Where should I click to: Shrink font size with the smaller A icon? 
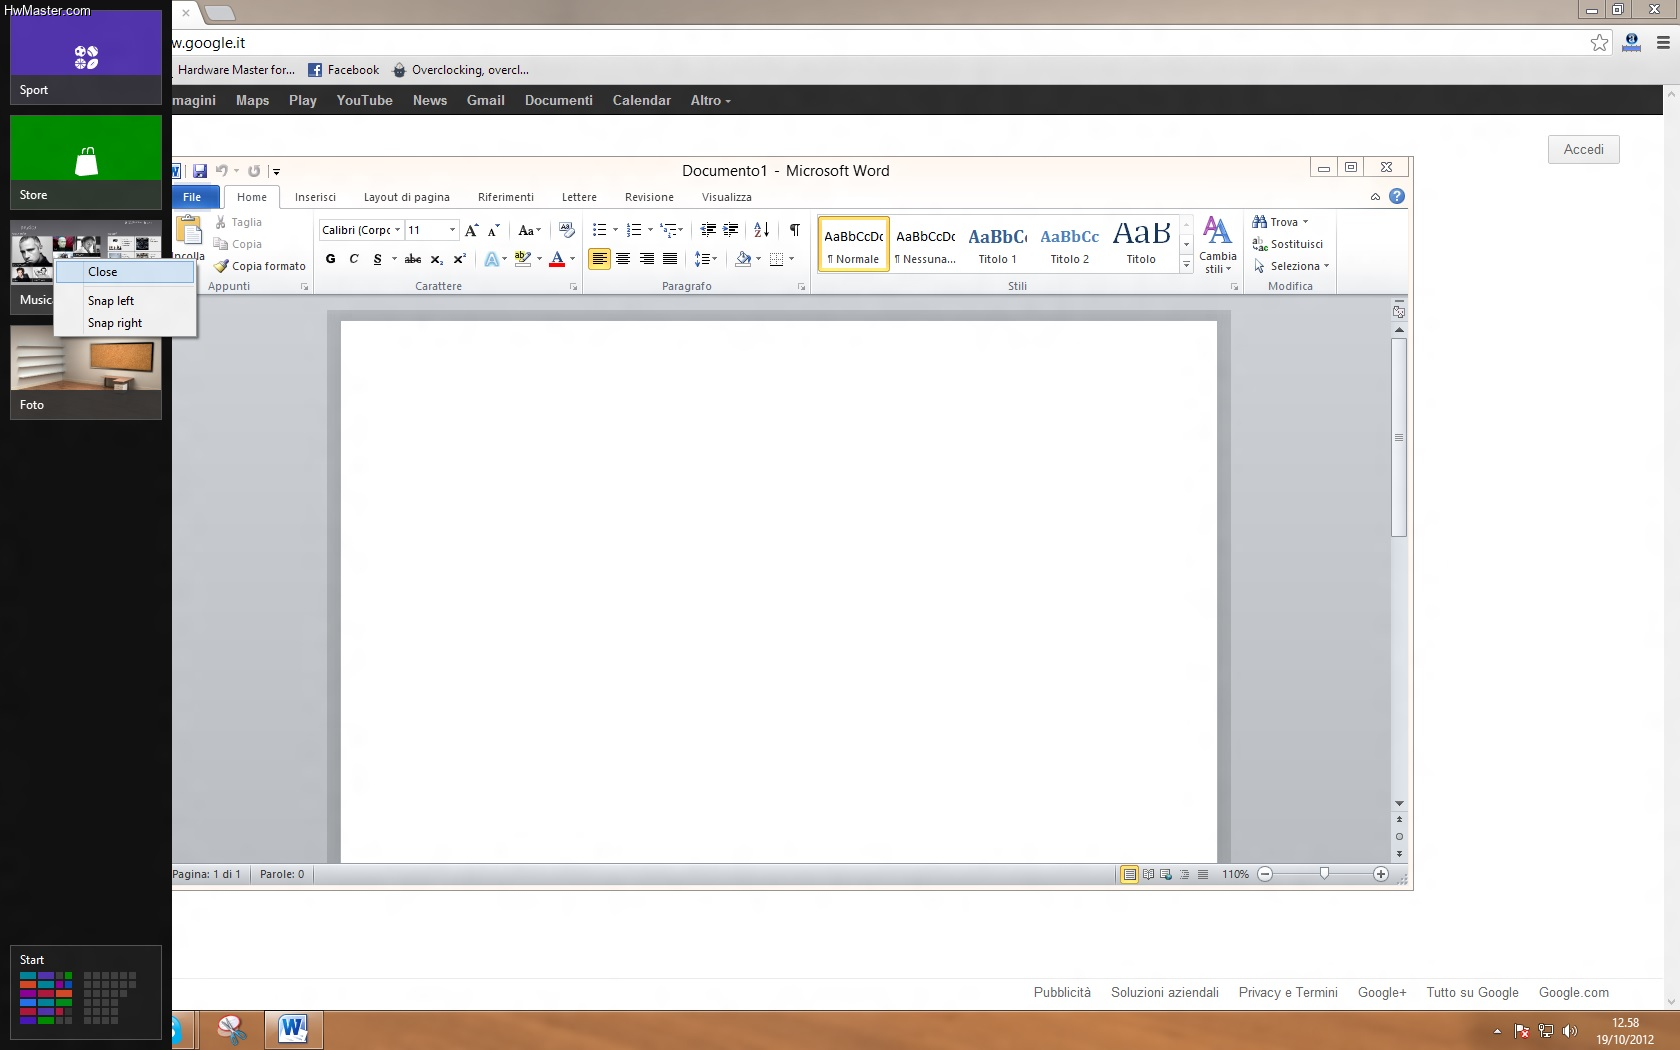point(493,230)
